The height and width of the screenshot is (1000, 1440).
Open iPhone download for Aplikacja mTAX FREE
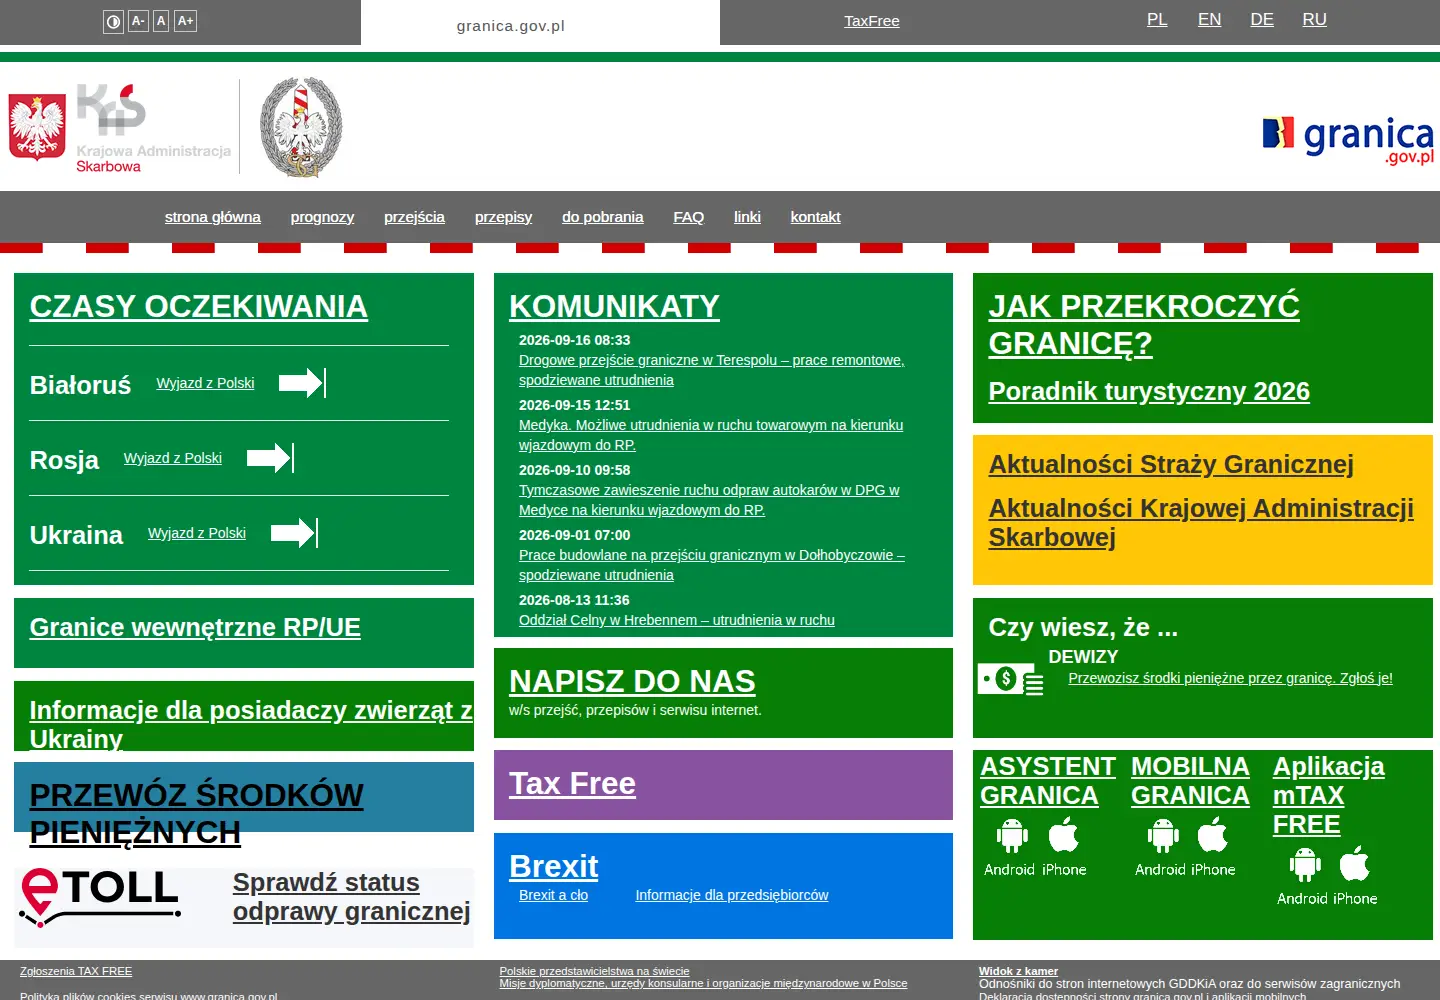[1355, 876]
